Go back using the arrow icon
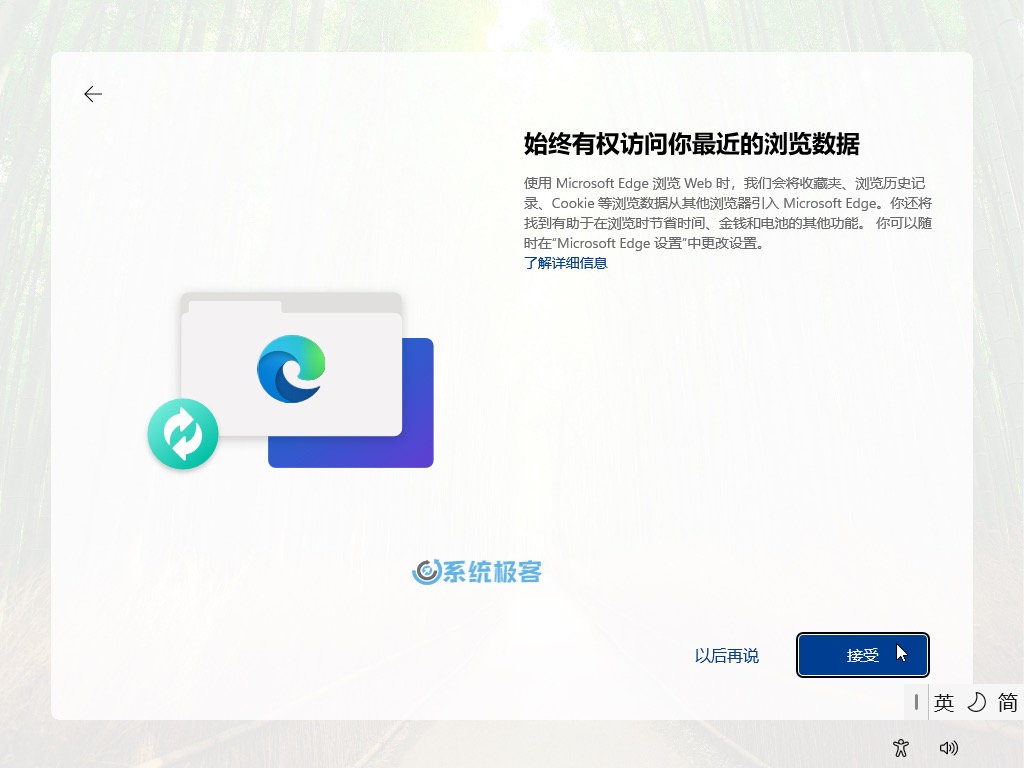The image size is (1024, 768). (x=93, y=94)
